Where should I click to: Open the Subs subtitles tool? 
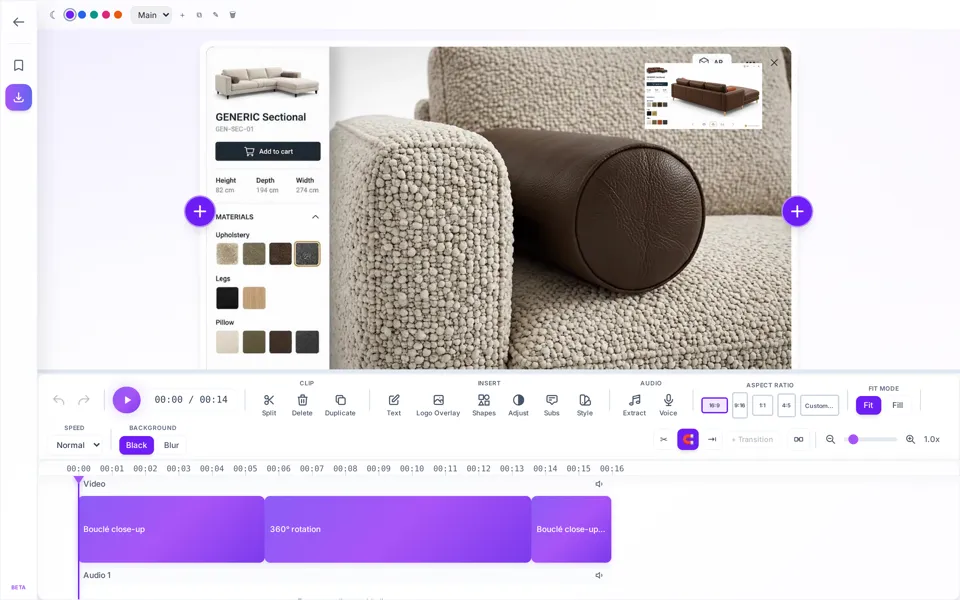(x=552, y=405)
